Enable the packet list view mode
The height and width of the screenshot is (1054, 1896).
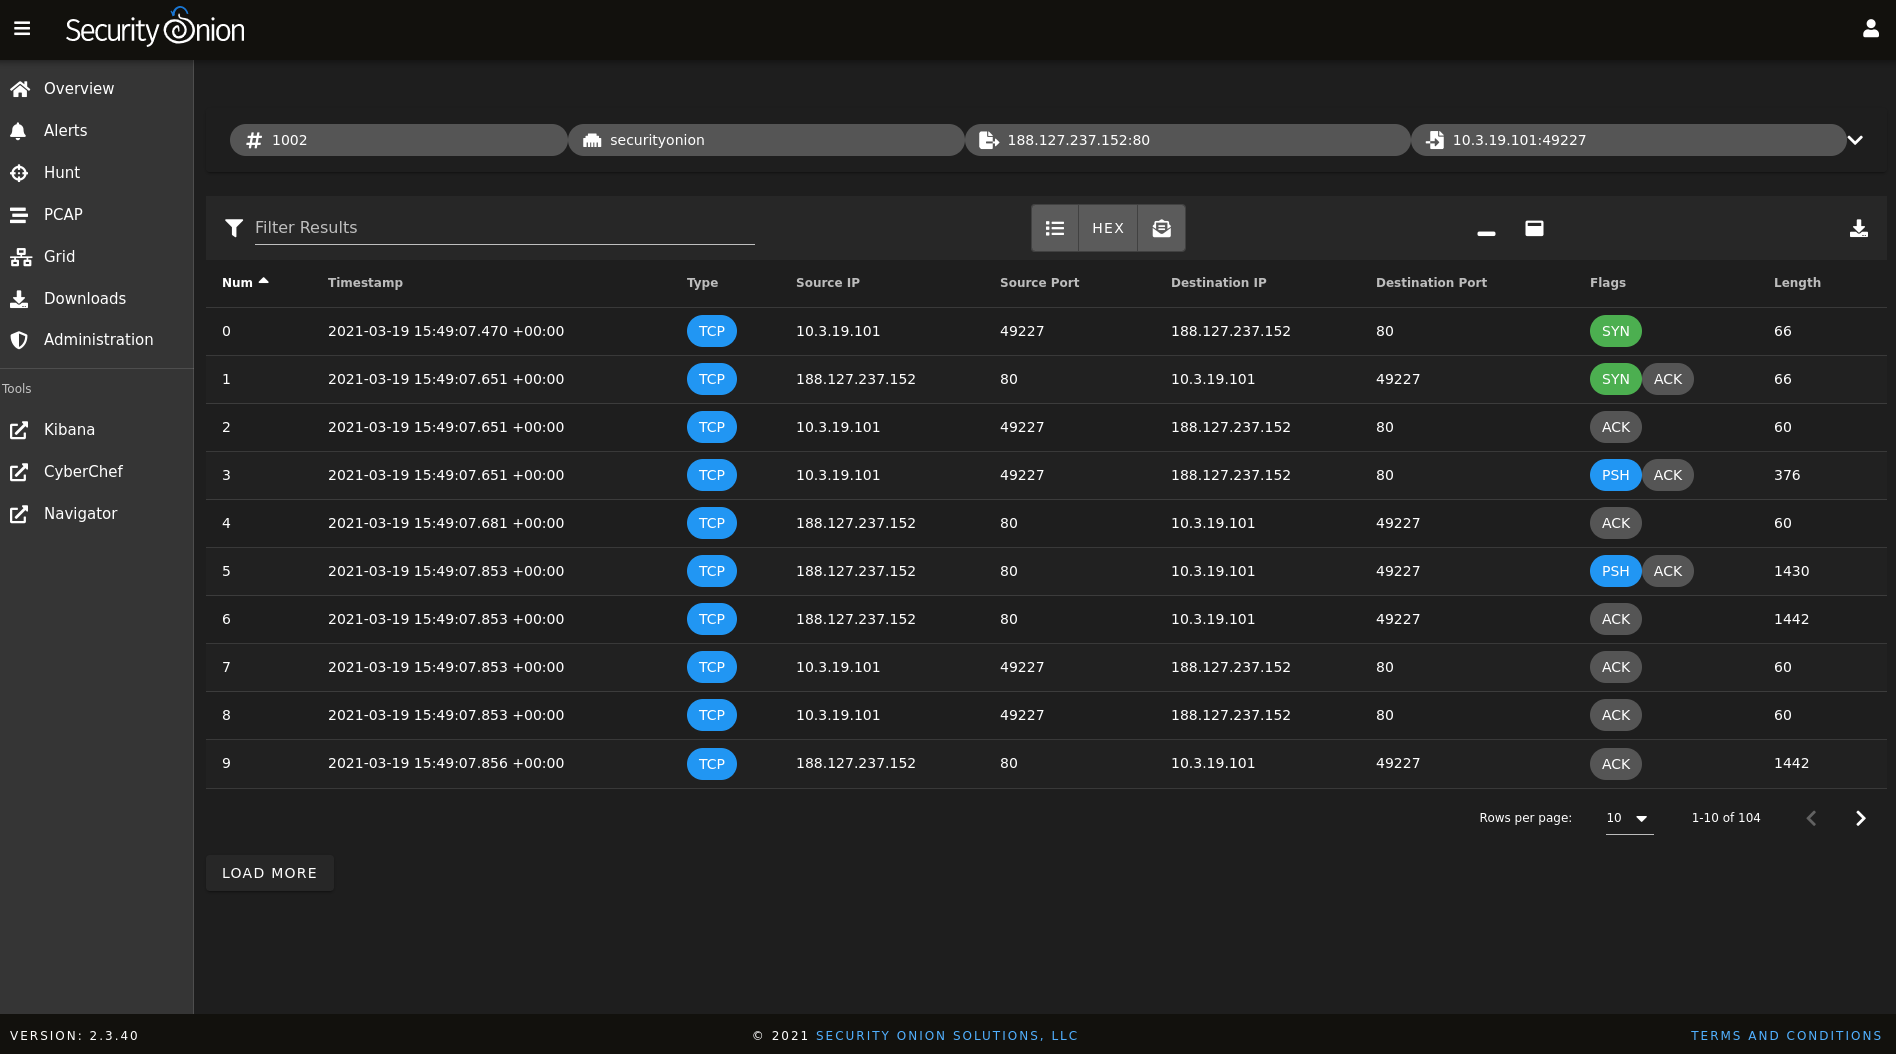click(x=1055, y=228)
